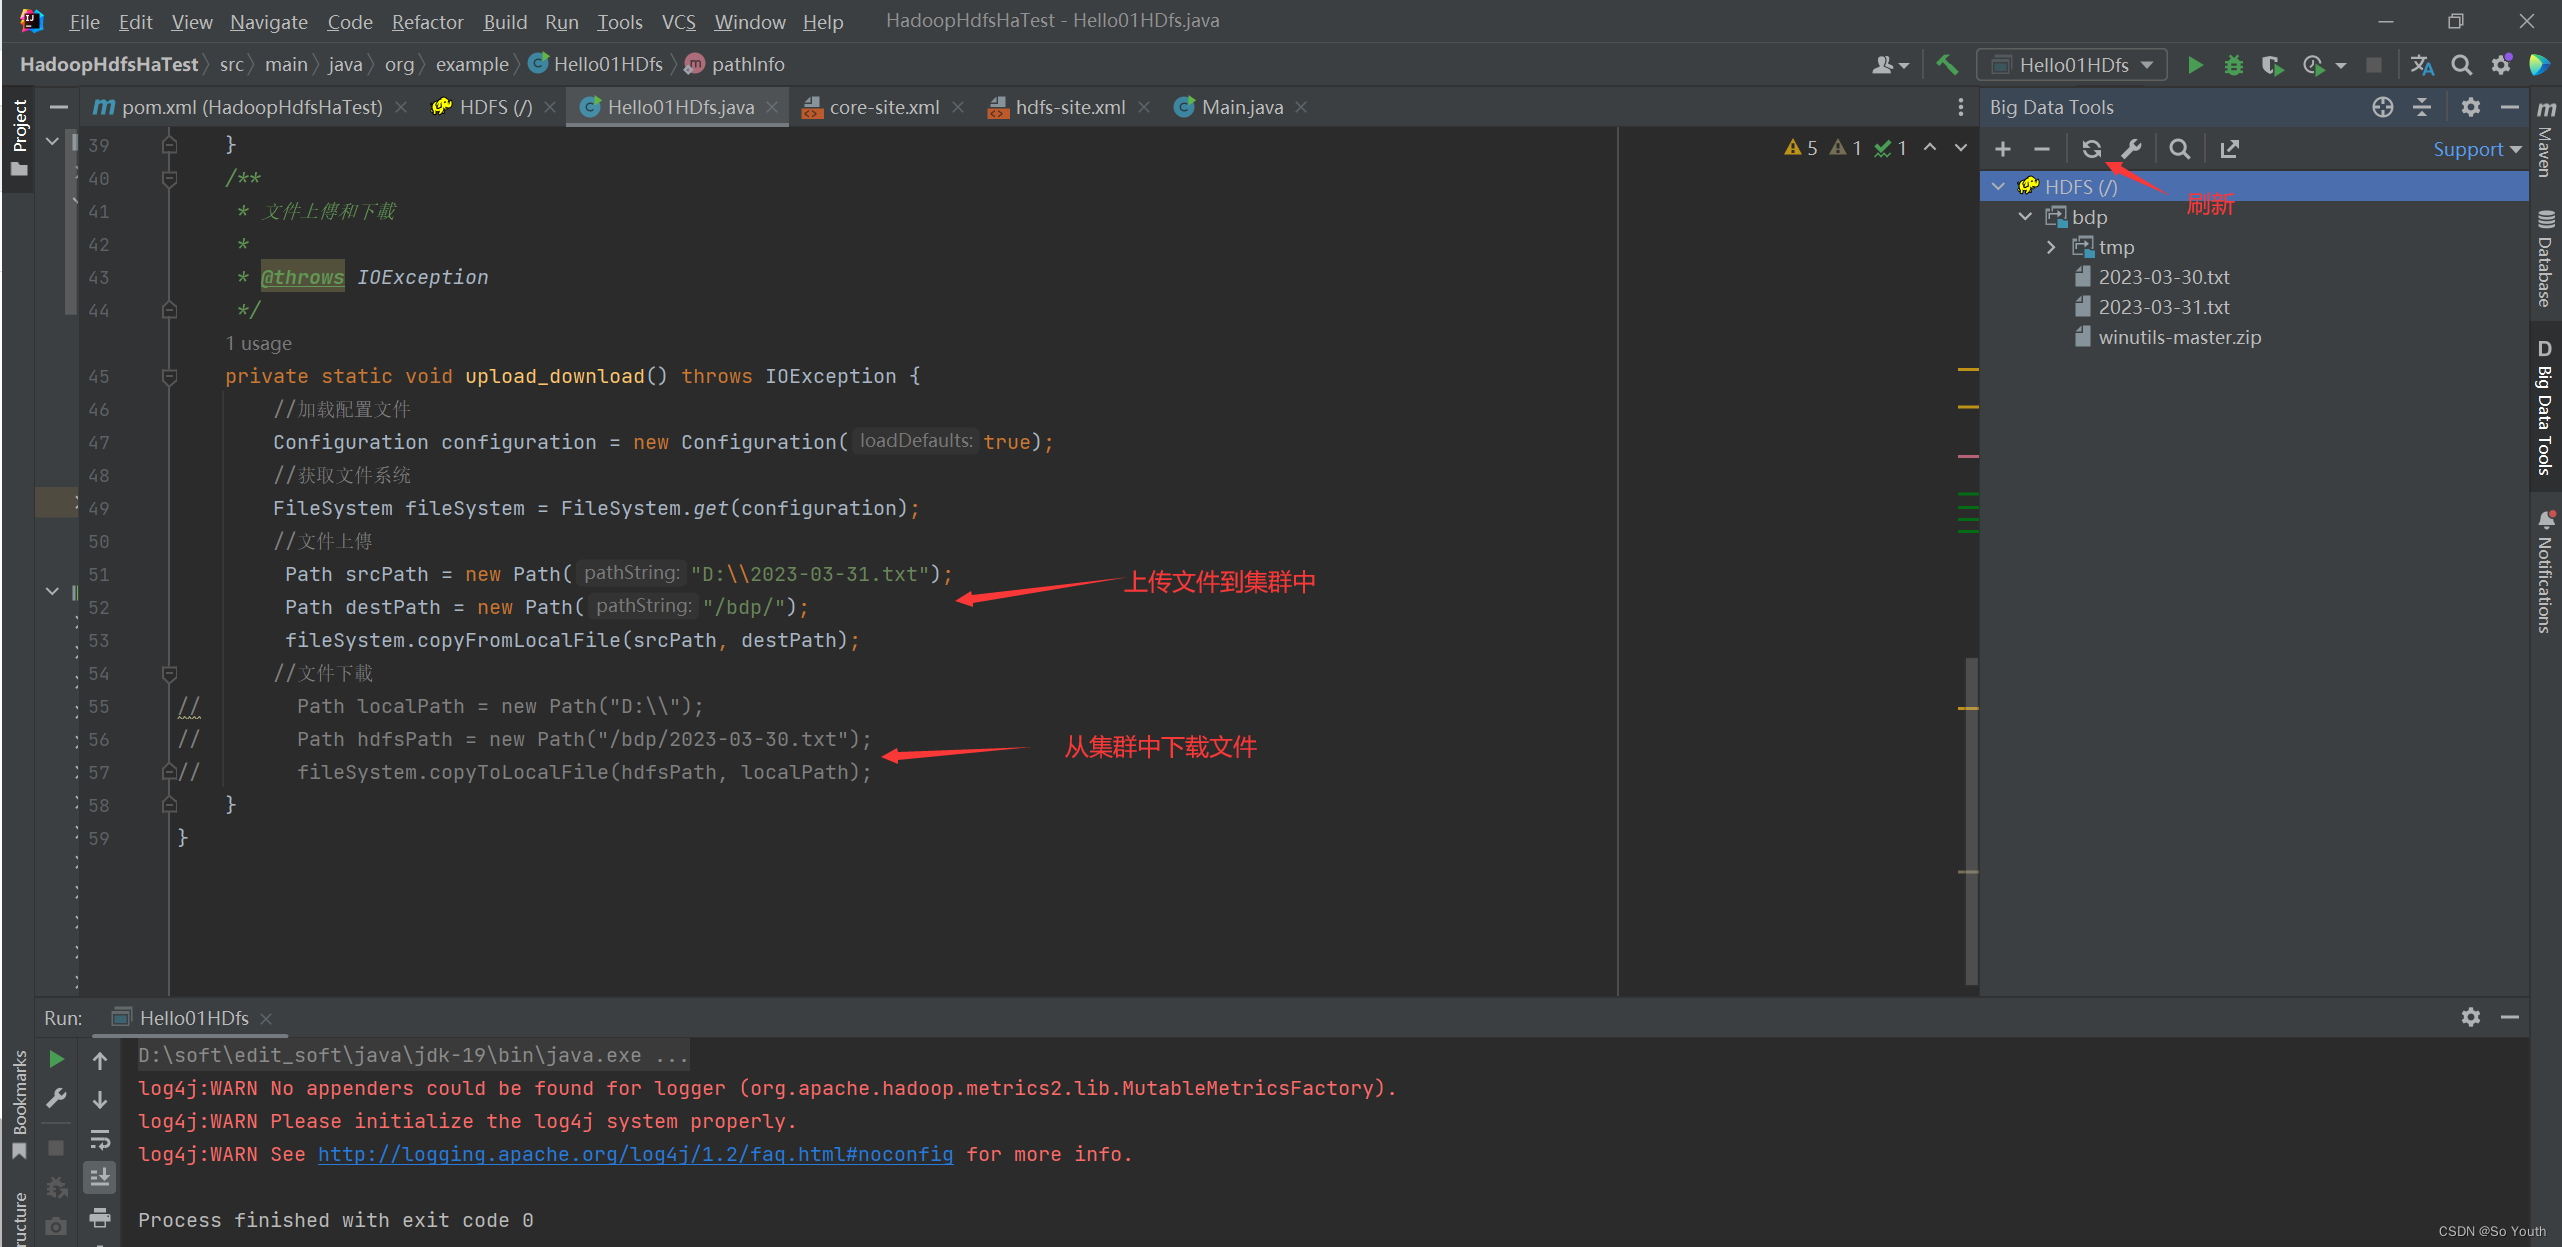Click the Print icon in Run console
This screenshot has width=2562, height=1247.
point(100,1217)
